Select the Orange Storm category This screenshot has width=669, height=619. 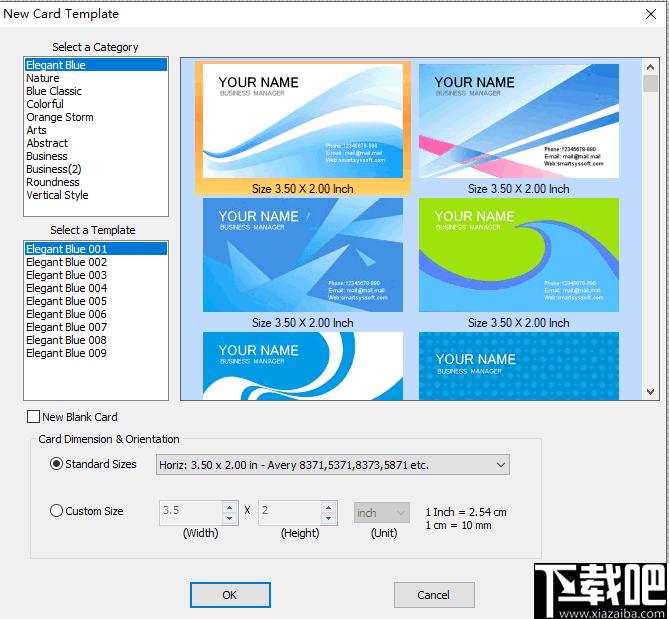[x=59, y=117]
